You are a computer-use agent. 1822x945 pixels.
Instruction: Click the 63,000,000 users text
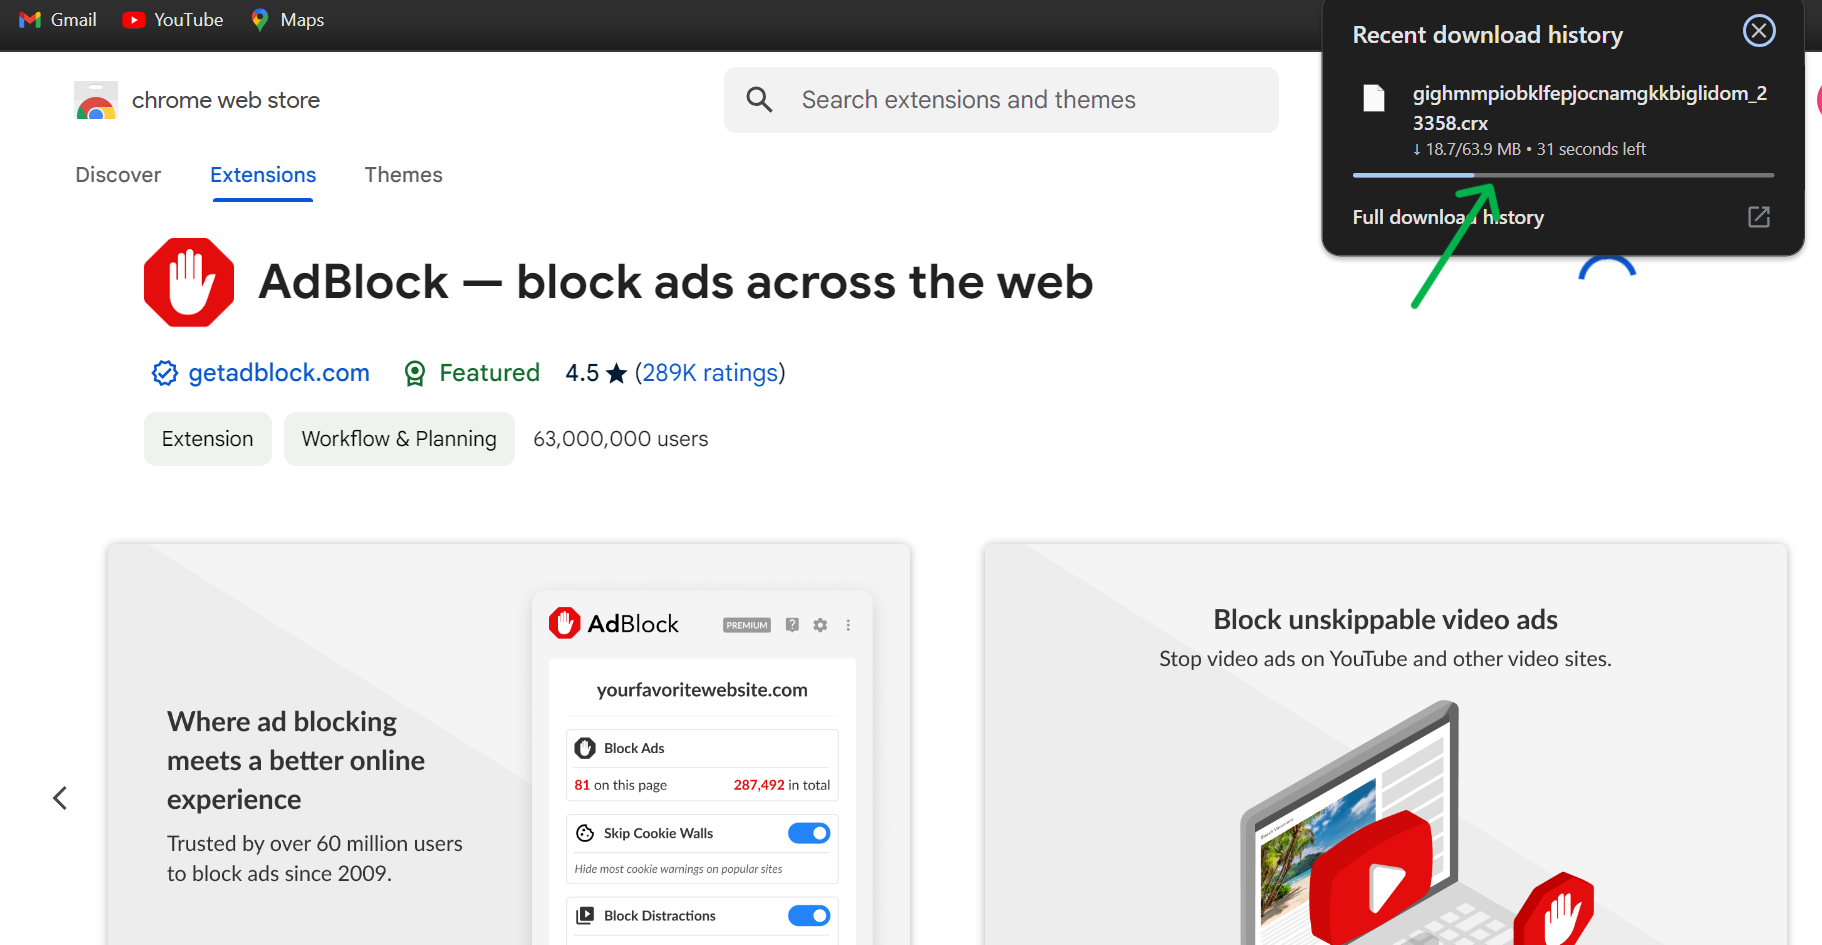[x=621, y=439]
